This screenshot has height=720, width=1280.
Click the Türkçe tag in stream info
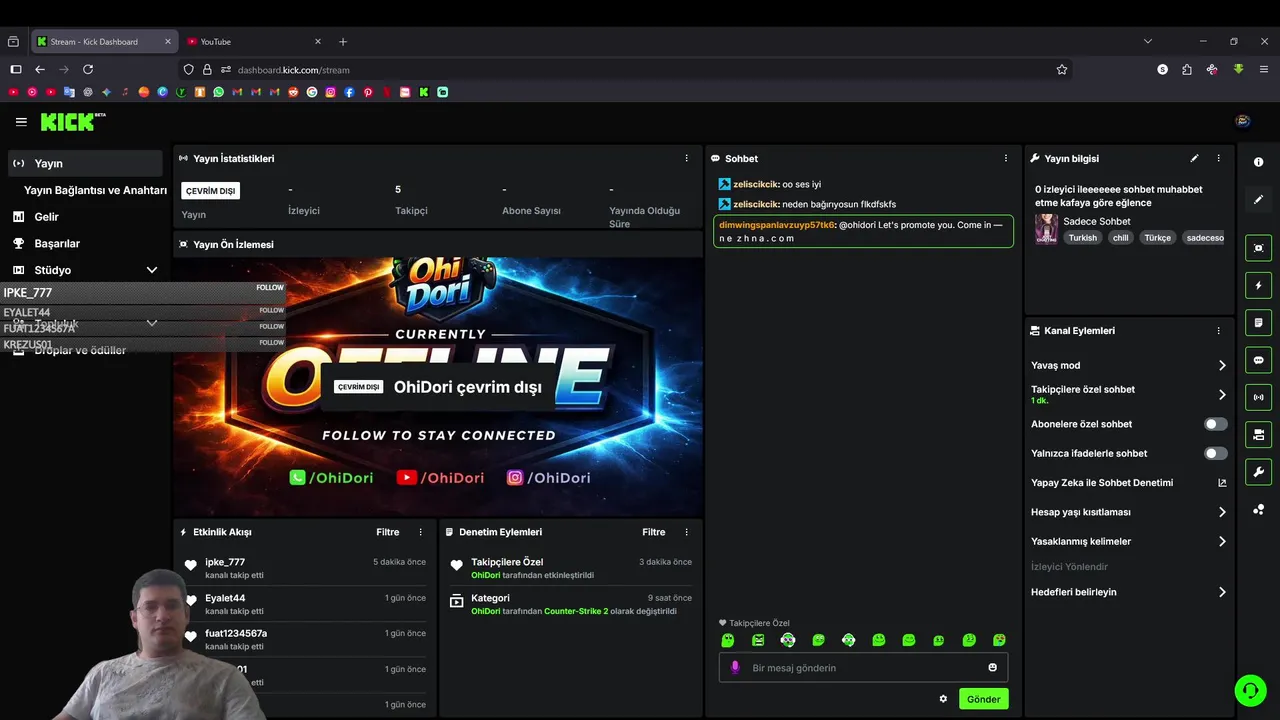click(x=1157, y=238)
